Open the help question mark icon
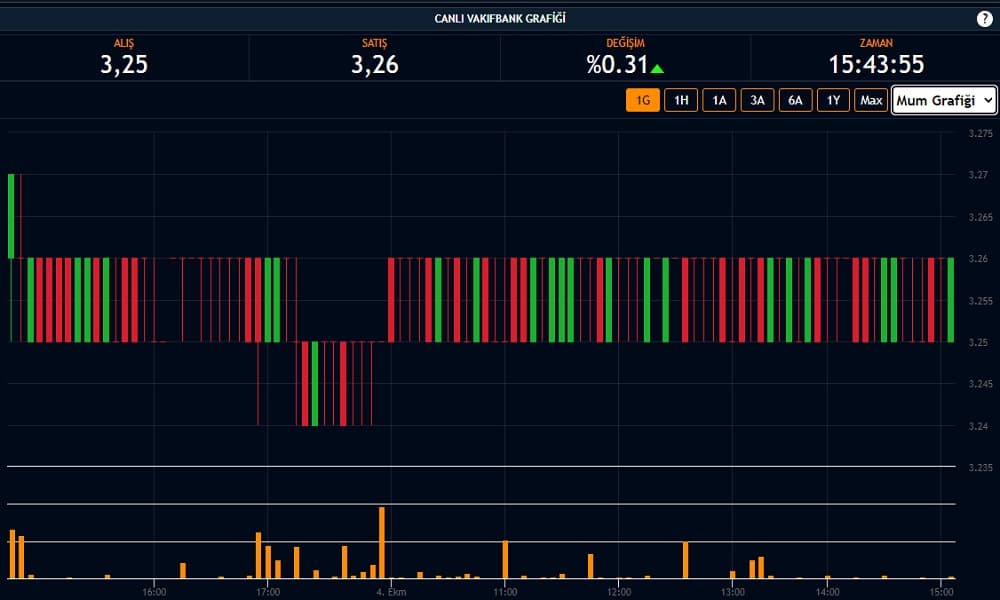 984,19
